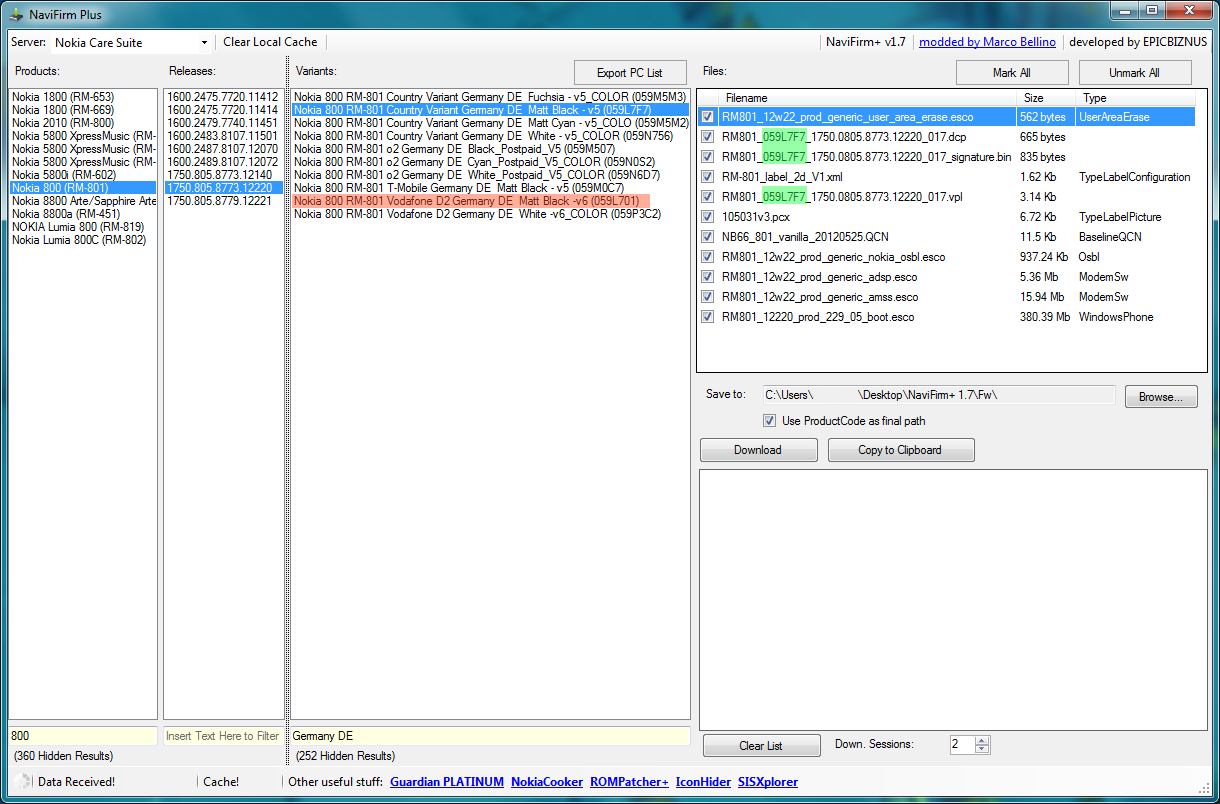The image size is (1220, 804).
Task: Select variant T-Mobile Germany Matt Black (059M0C7)
Action: tap(490, 188)
